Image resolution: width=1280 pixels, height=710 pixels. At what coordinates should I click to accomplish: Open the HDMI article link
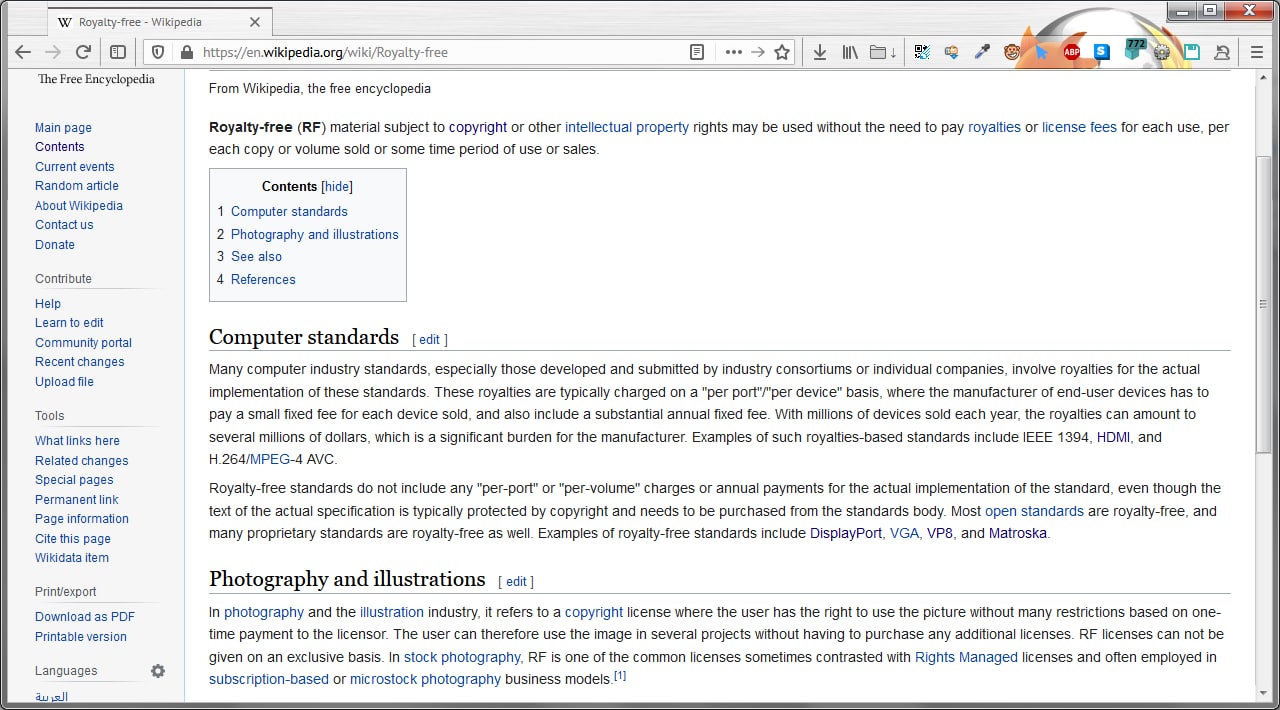pos(1115,437)
